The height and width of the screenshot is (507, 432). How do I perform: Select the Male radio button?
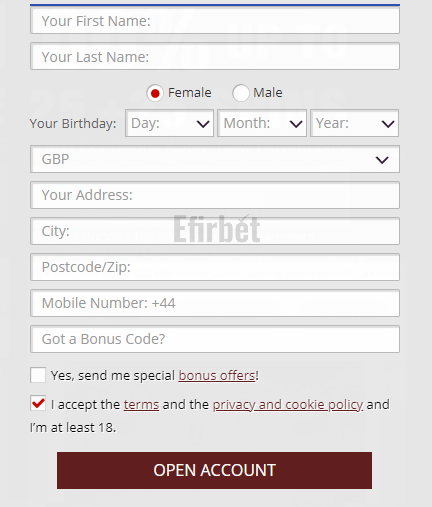coord(241,93)
